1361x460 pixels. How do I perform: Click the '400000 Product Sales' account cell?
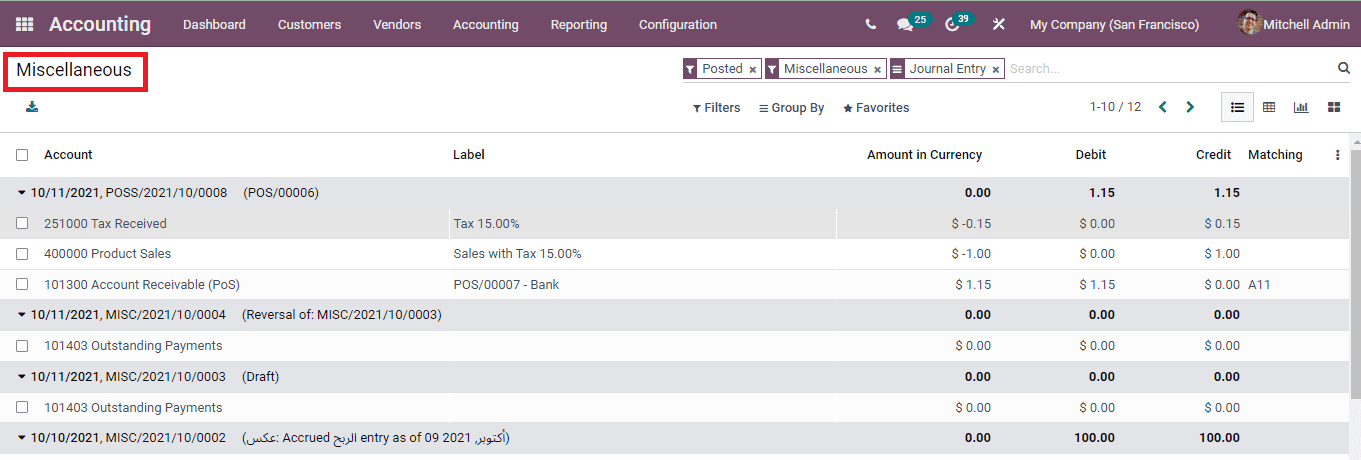tap(107, 254)
